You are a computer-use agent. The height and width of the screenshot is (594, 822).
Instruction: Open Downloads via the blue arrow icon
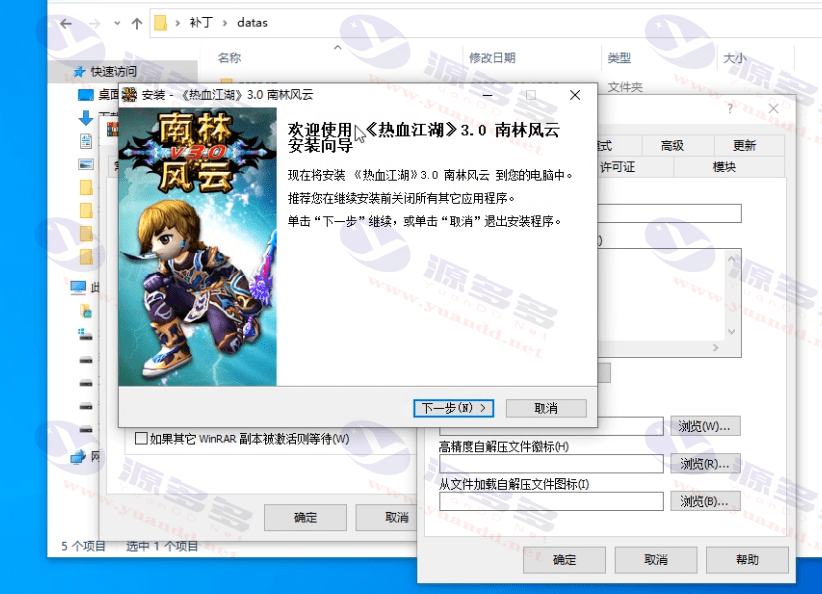click(x=86, y=118)
